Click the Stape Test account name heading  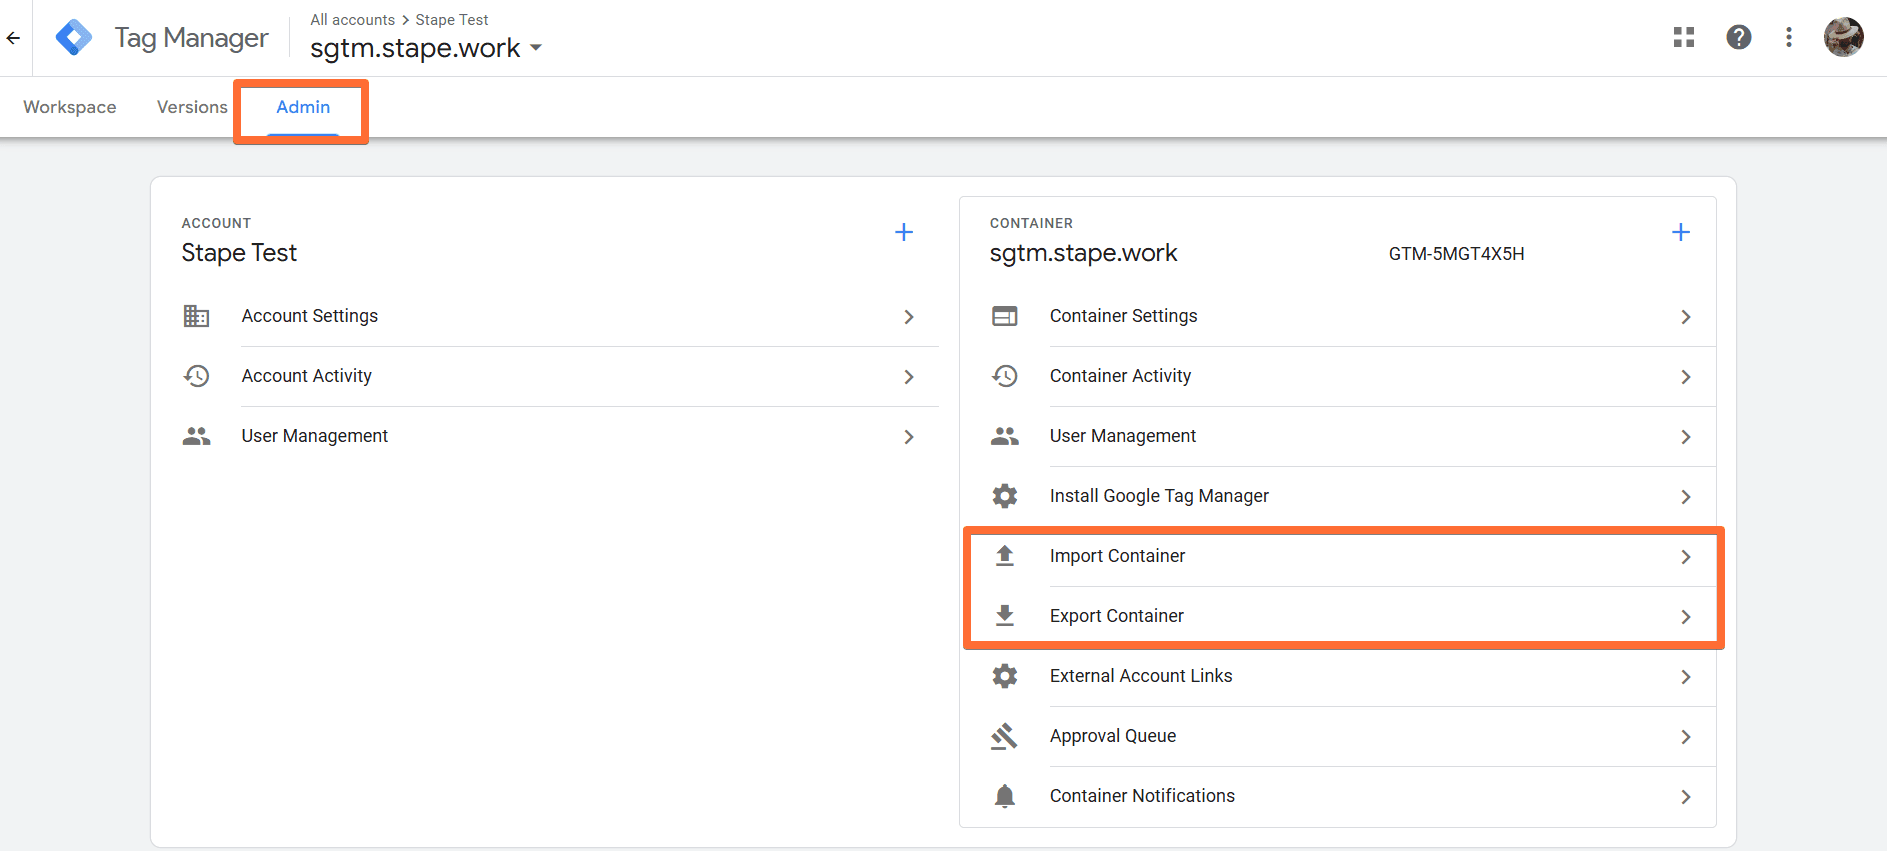(x=239, y=253)
